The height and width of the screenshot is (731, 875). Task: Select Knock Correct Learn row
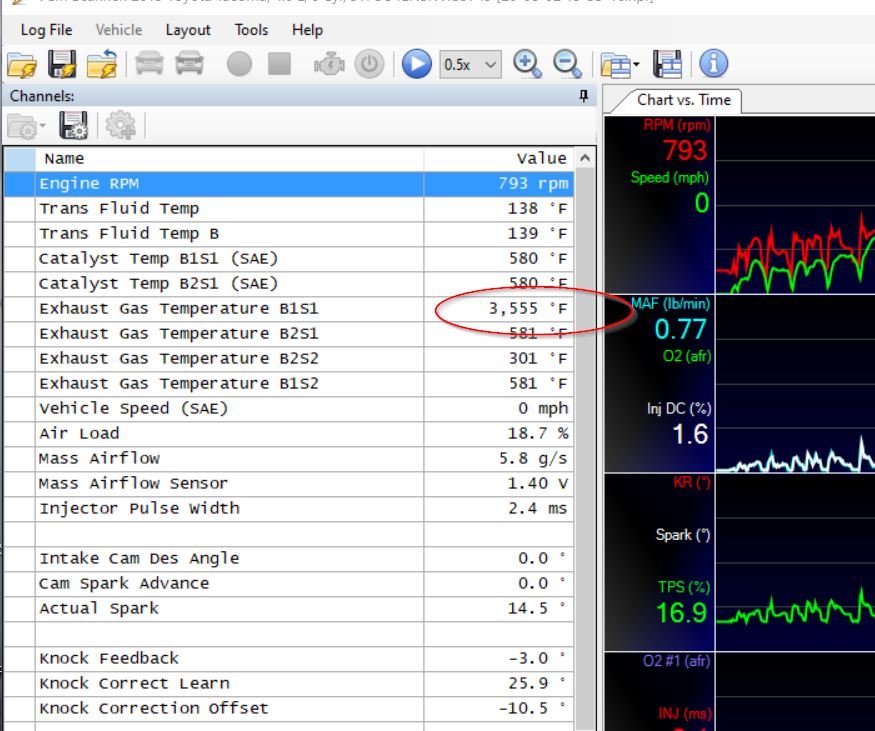pyautogui.click(x=289, y=684)
